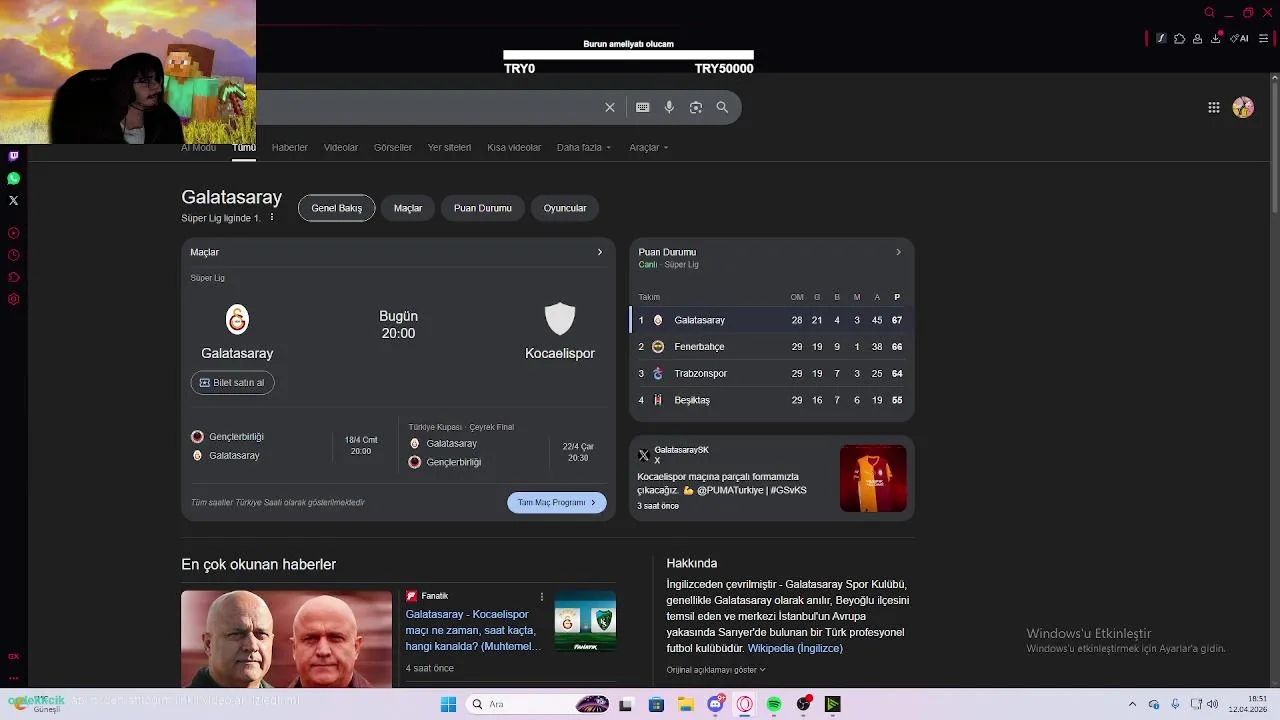Click the 'Tam Maç Programı' button
Image resolution: width=1280 pixels, height=720 pixels.
[x=556, y=502]
